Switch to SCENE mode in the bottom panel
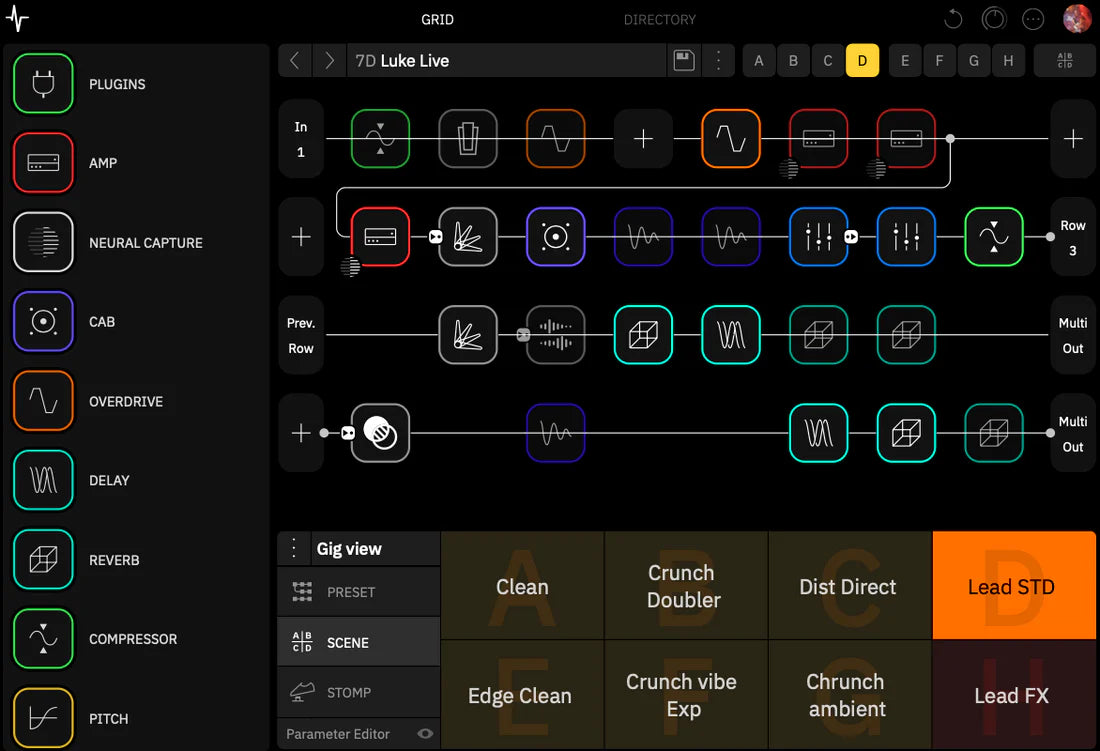 point(358,641)
